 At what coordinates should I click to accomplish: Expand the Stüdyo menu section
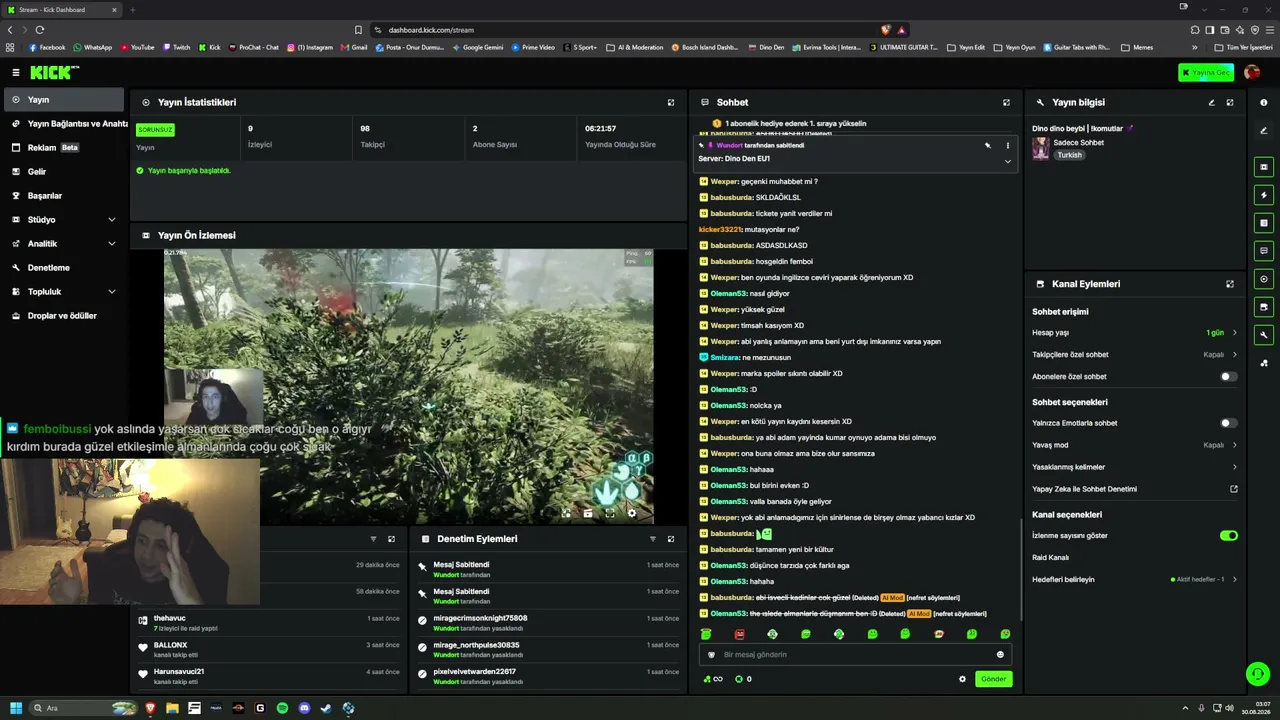click(x=64, y=220)
